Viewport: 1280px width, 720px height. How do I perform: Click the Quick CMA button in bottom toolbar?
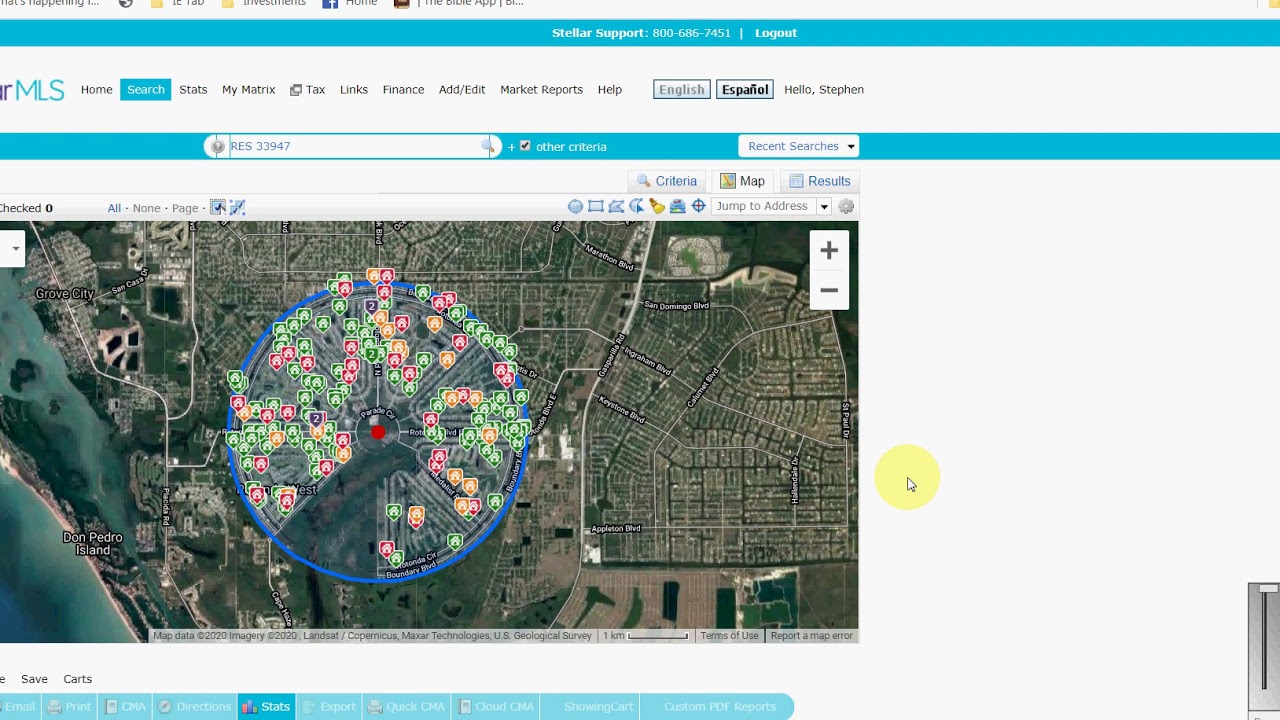tap(407, 706)
